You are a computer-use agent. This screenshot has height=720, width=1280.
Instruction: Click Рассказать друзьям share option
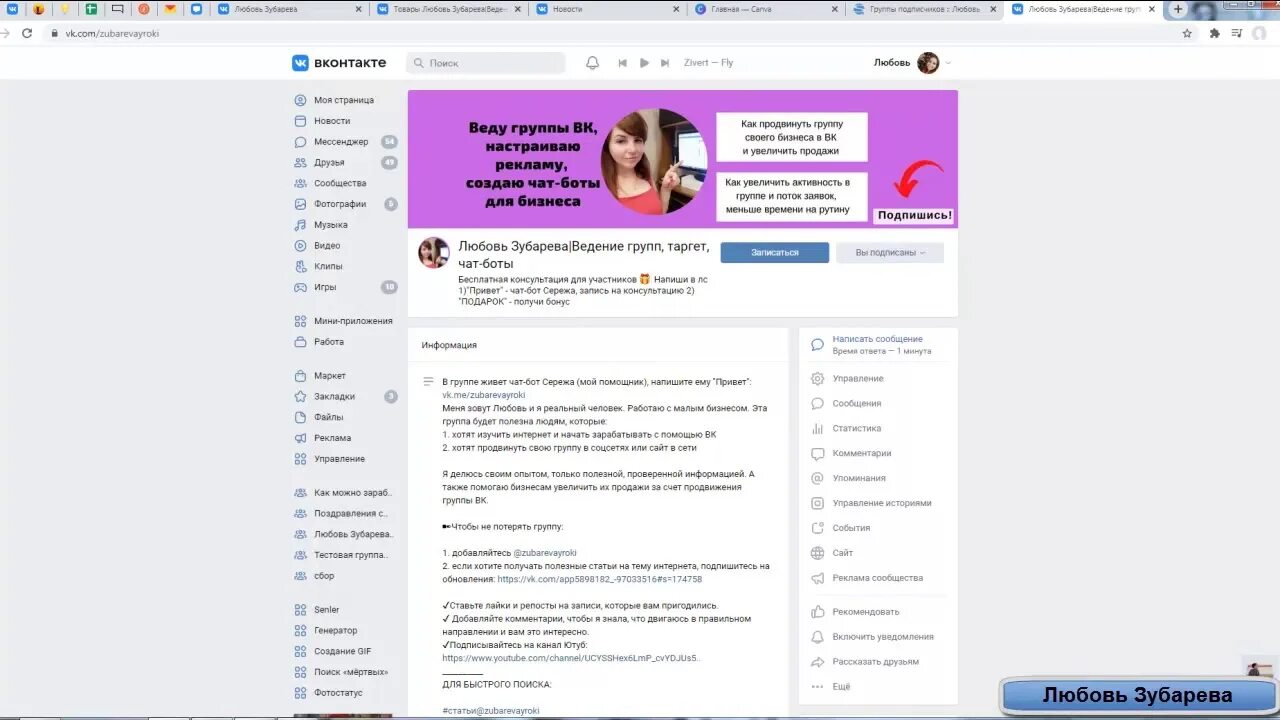tap(878, 662)
